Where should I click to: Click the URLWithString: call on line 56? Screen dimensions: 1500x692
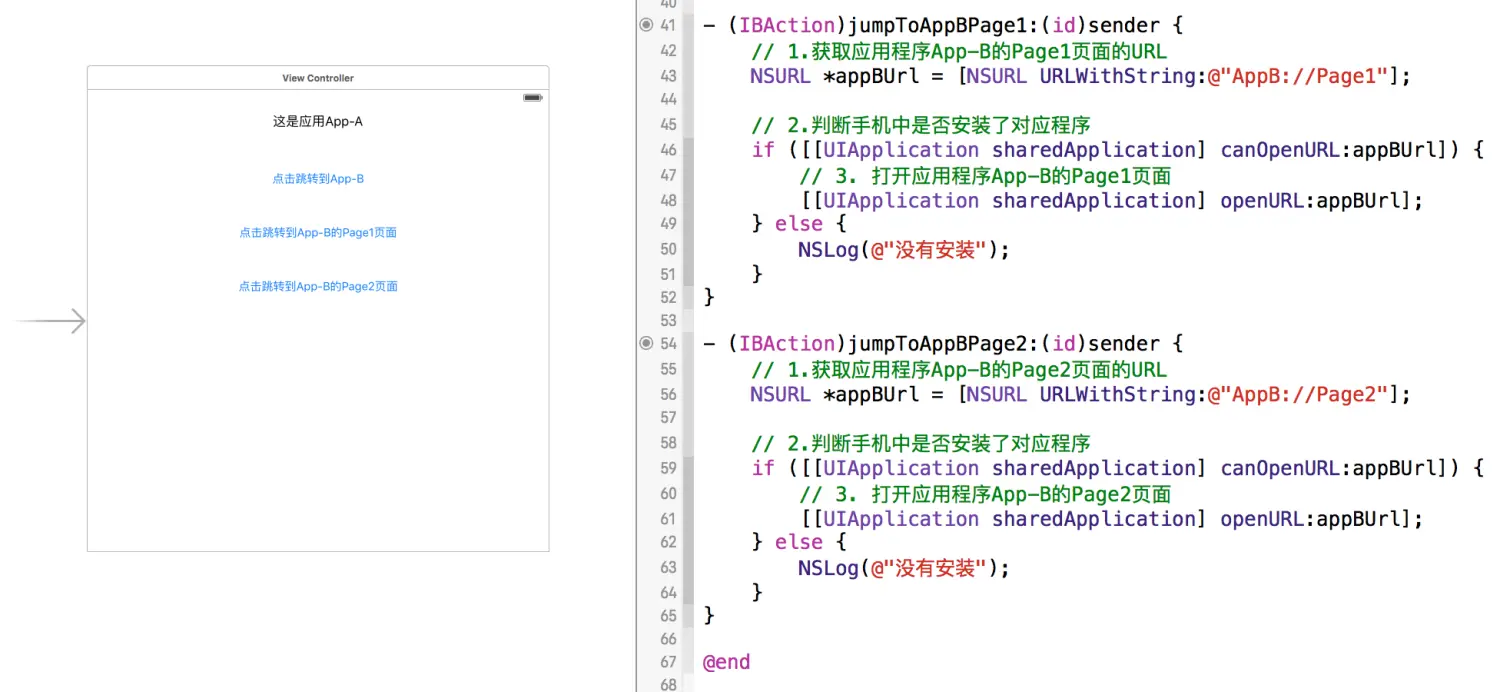pyautogui.click(x=1123, y=394)
